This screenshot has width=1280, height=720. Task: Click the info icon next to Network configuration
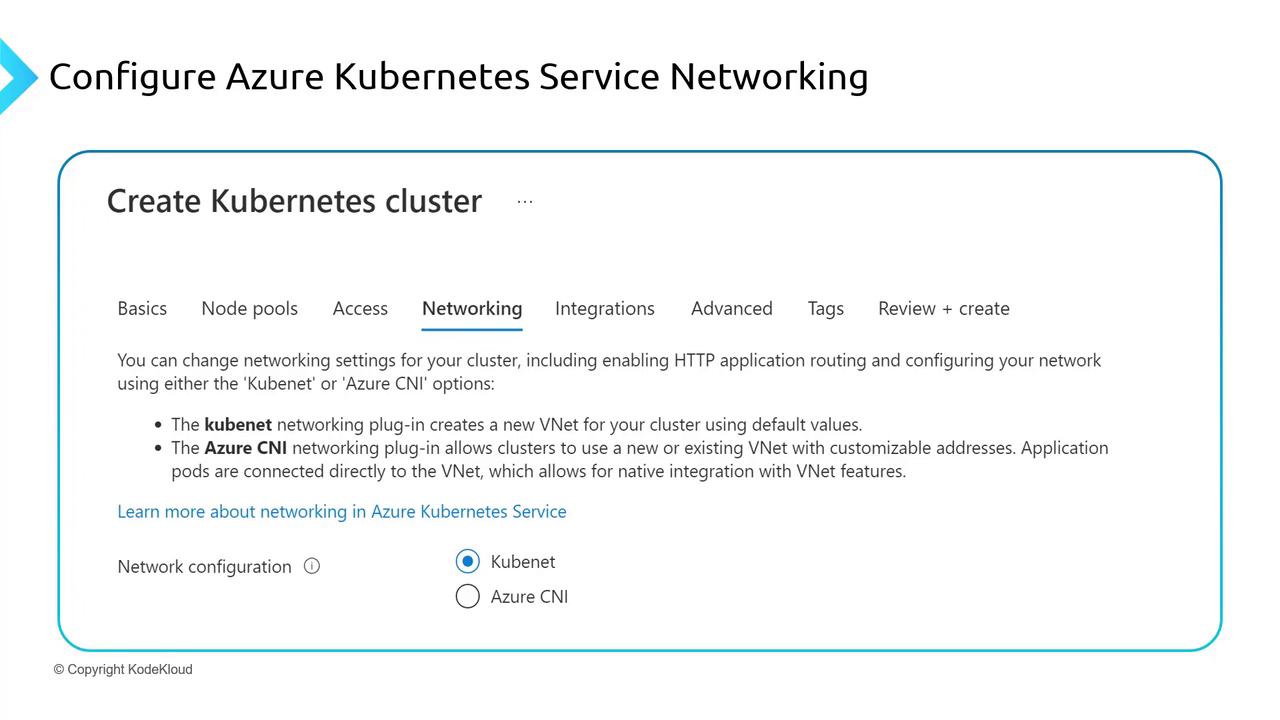tap(312, 566)
